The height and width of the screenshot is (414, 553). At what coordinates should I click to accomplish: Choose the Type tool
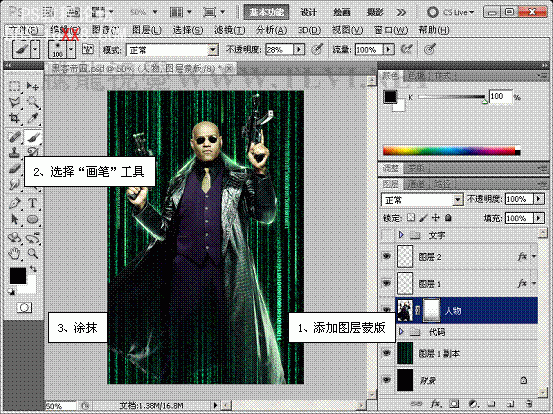[33, 203]
